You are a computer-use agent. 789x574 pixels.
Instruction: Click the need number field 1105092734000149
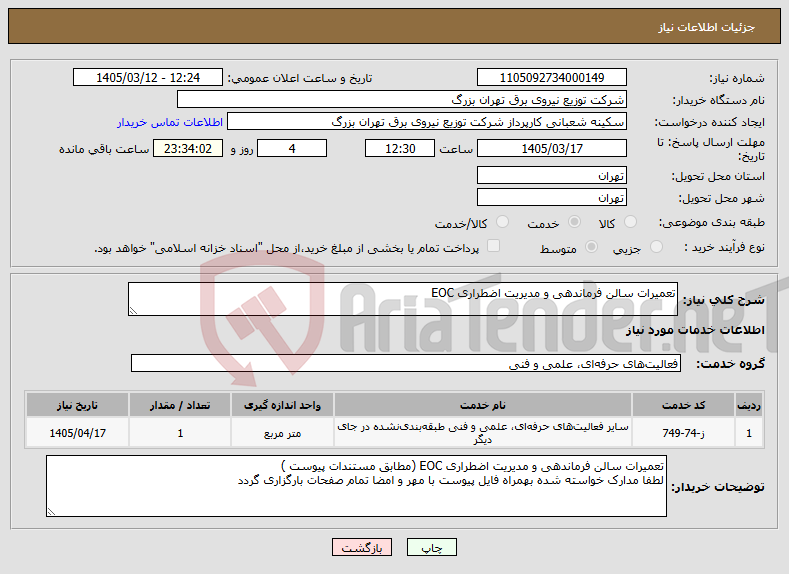(551, 77)
